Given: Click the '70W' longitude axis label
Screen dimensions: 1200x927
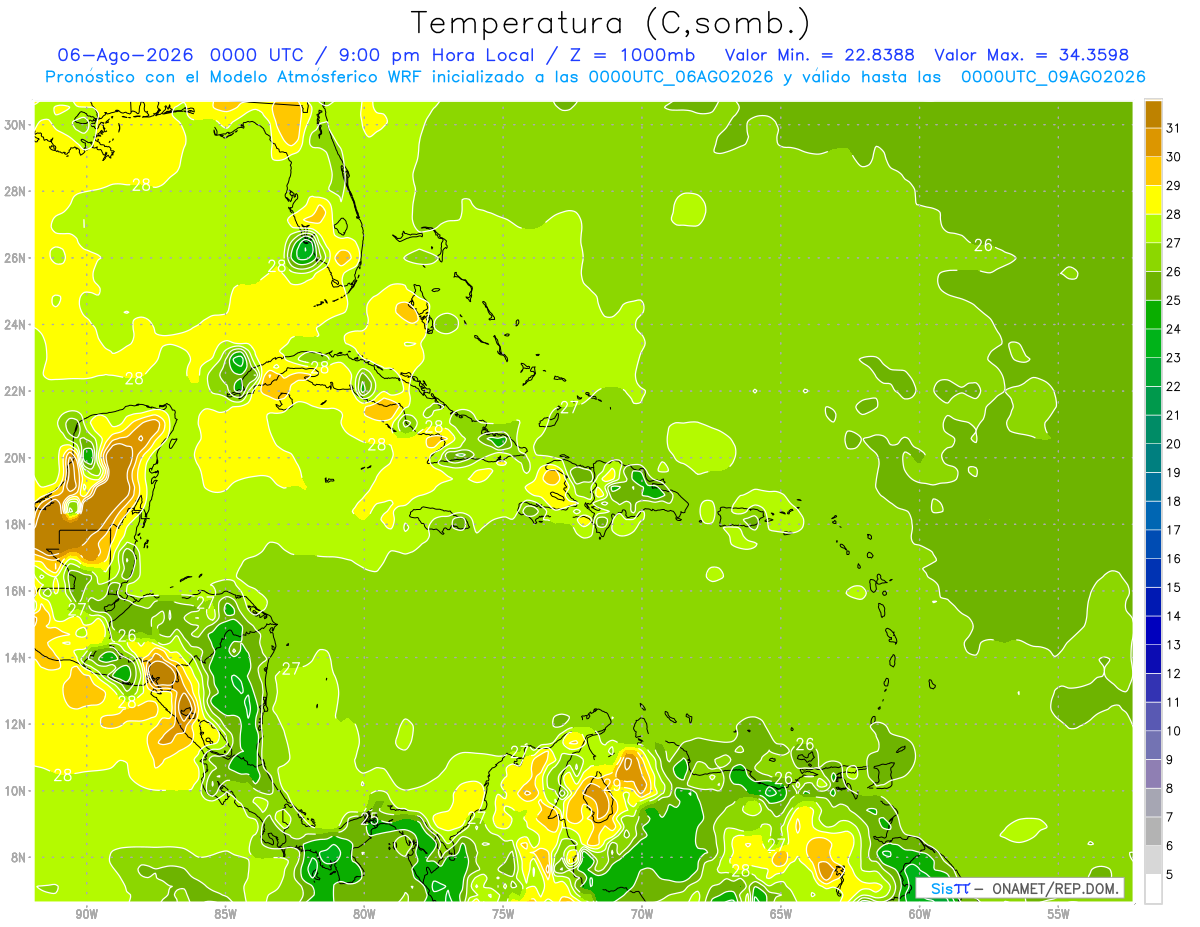Looking at the screenshot, I should click(642, 914).
